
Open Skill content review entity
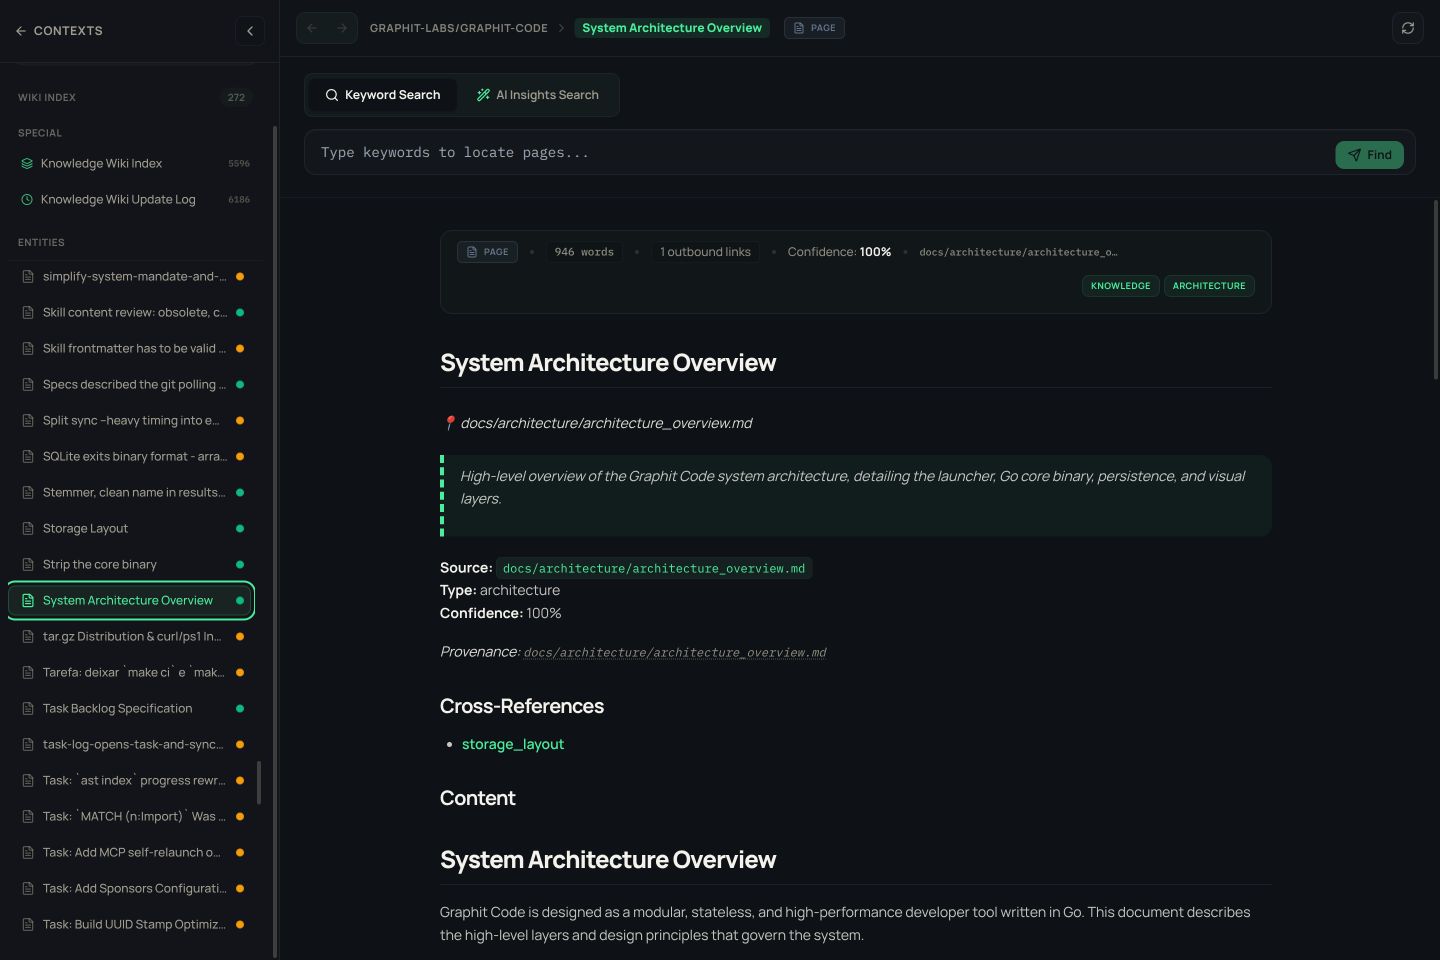tap(132, 312)
